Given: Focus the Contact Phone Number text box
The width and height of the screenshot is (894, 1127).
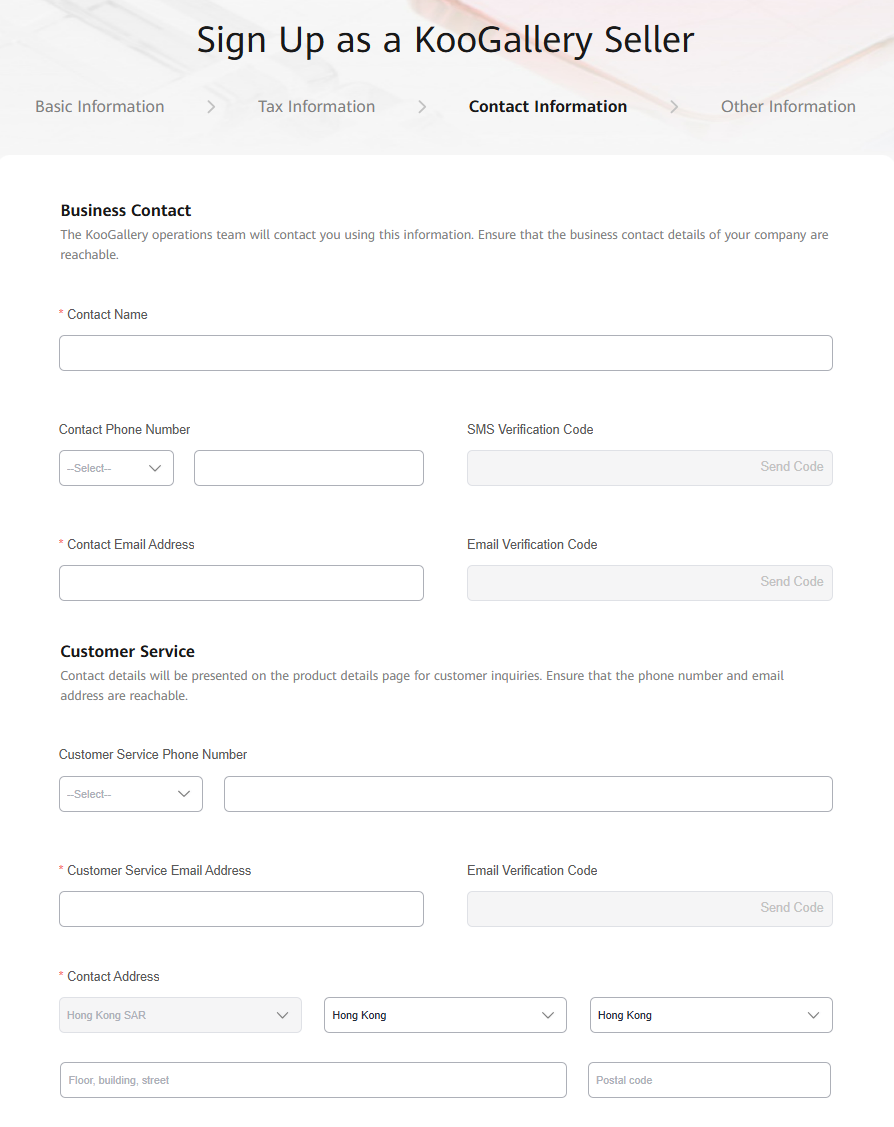Looking at the screenshot, I should pos(309,468).
